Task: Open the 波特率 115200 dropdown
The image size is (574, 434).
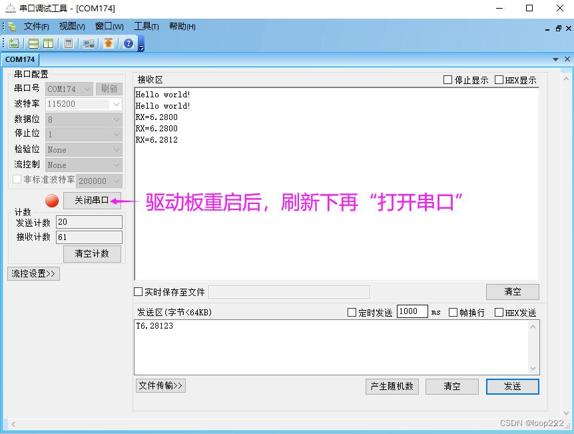Action: pyautogui.click(x=84, y=104)
